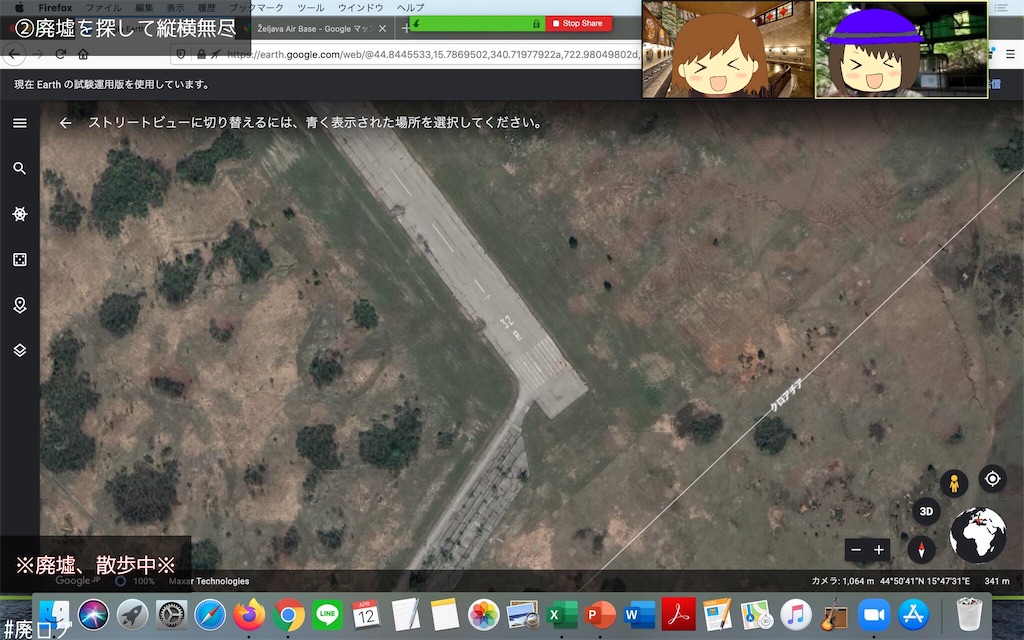
Task: Open Calendar showing 12 in Dock
Action: point(366,615)
